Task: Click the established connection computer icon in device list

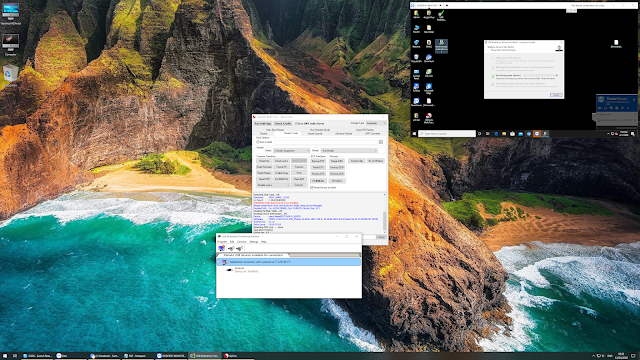Action: [x=224, y=262]
